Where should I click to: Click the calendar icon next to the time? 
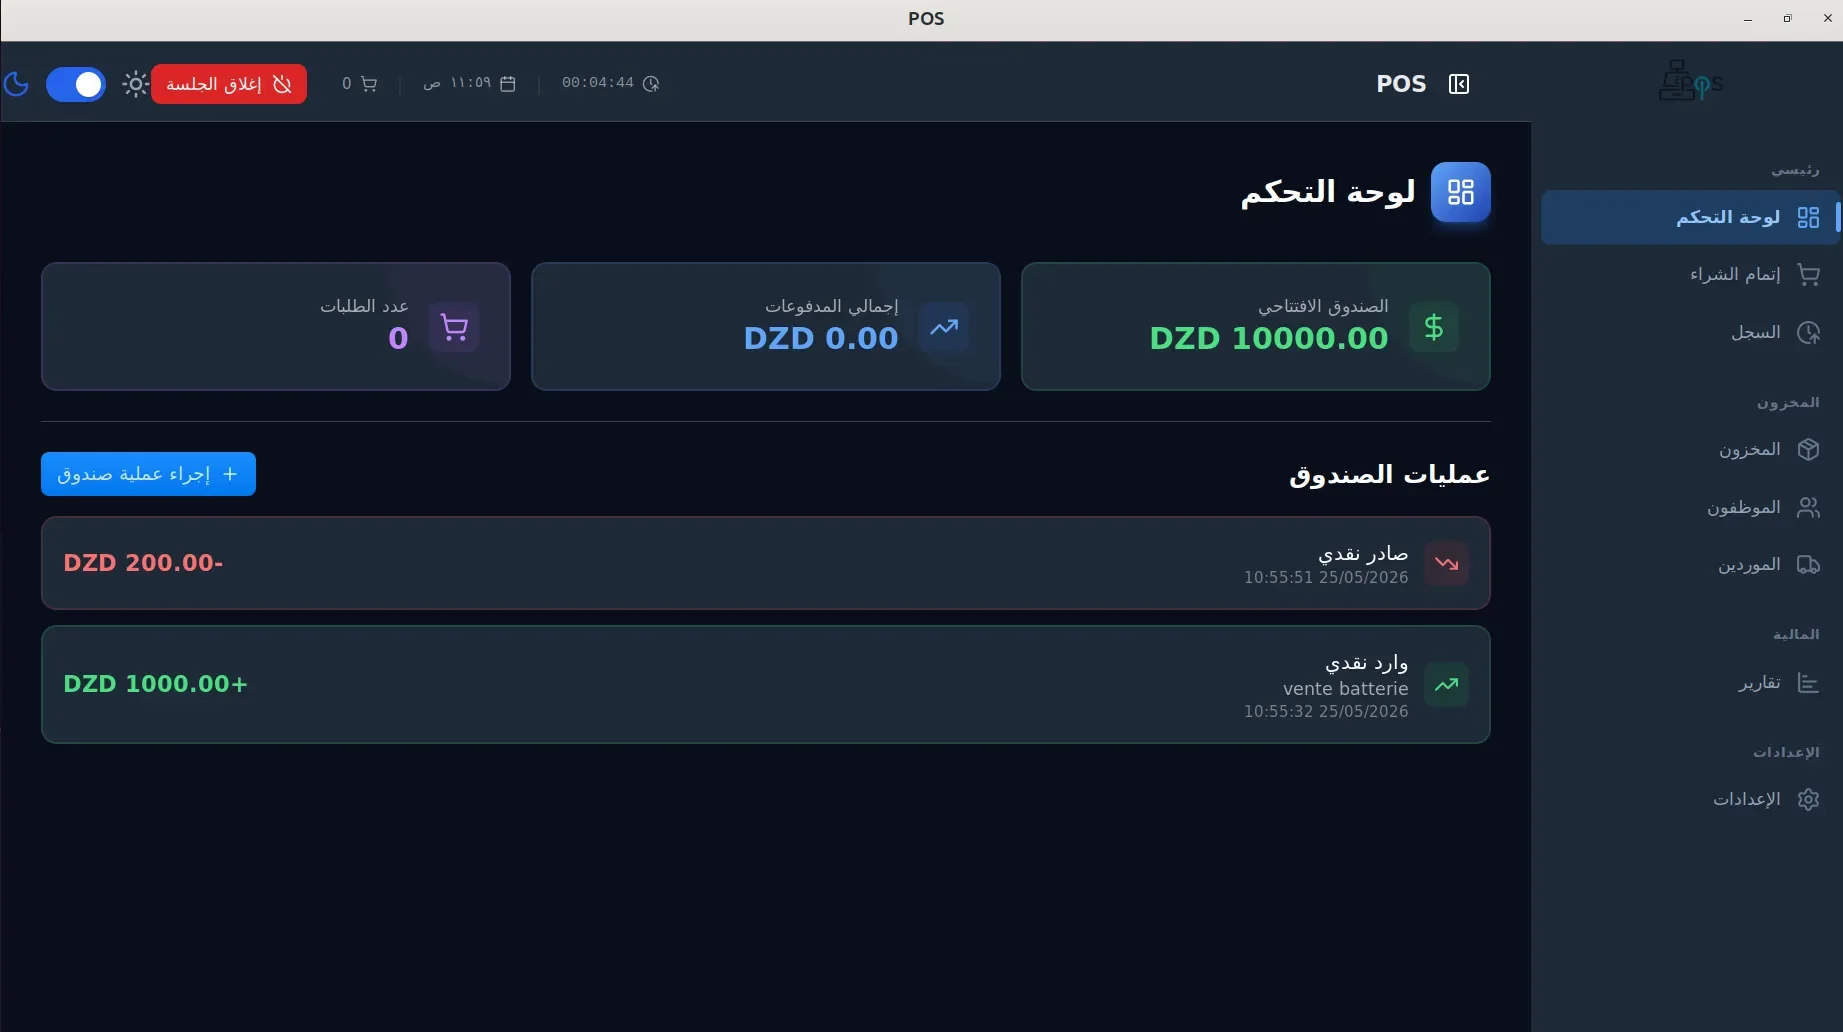click(x=508, y=84)
